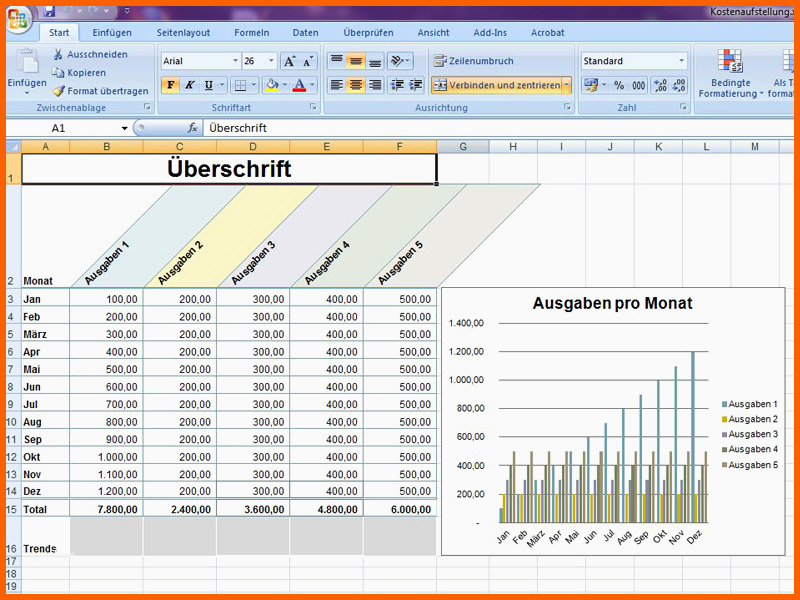This screenshot has width=800, height=600.
Task: Toggle underline formatting U button
Action: [x=209, y=86]
